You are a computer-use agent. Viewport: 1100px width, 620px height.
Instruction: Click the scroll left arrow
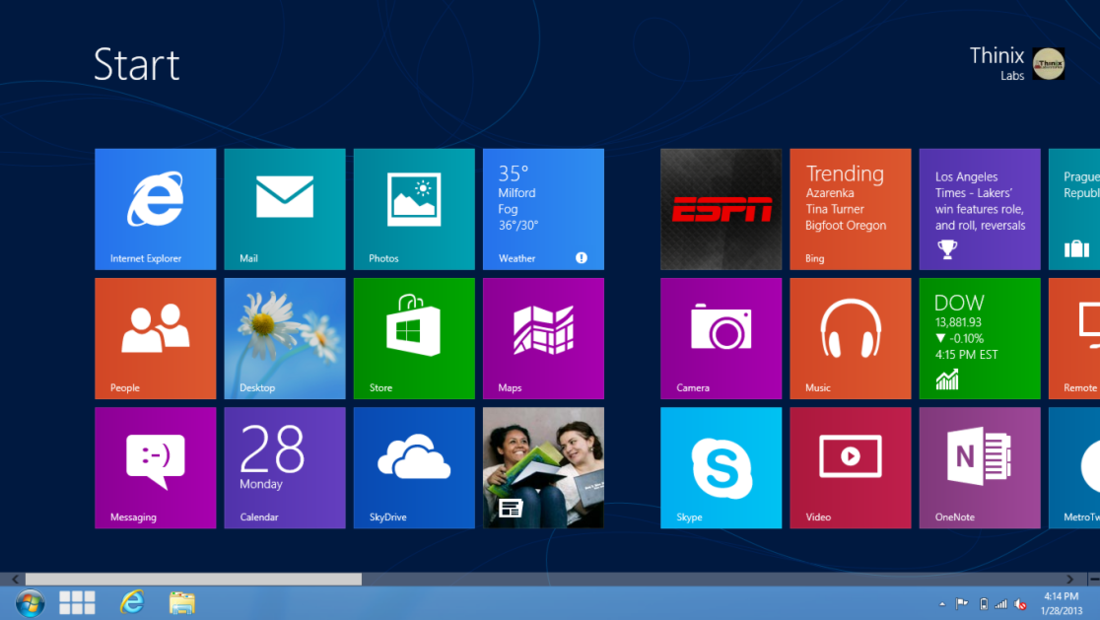[15, 579]
